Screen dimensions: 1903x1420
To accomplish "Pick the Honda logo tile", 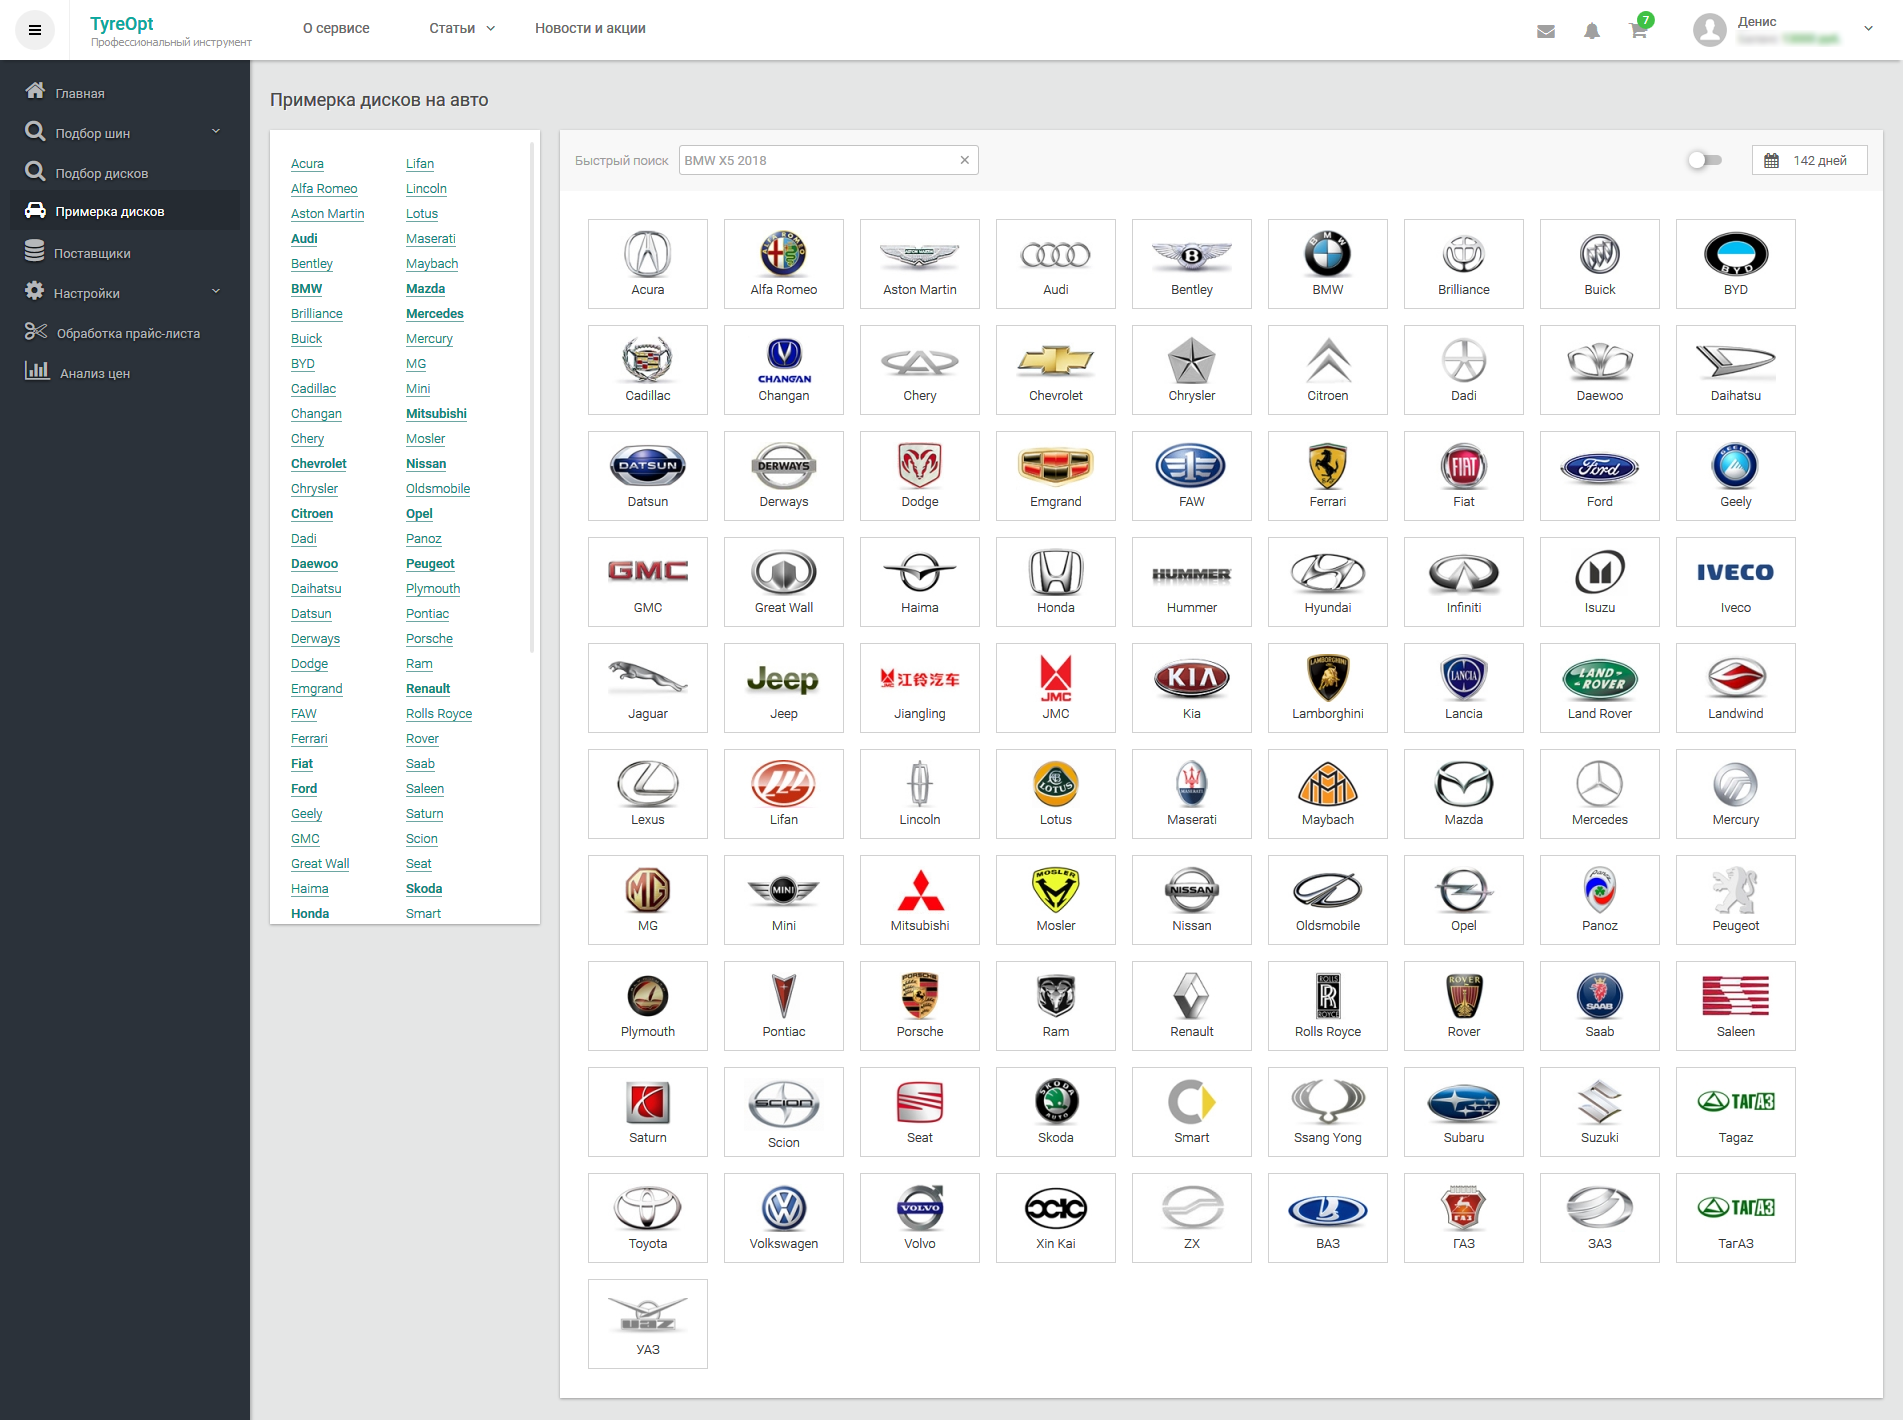I will 1056,582.
